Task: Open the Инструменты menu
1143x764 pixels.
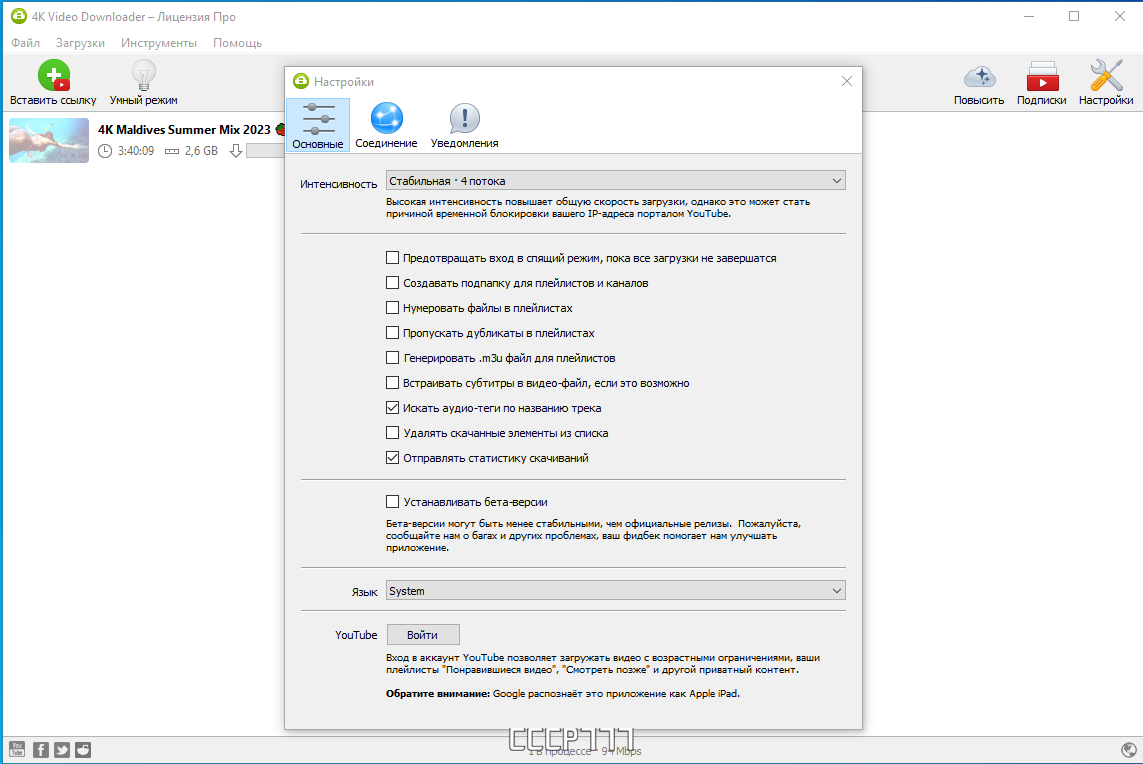Action: click(159, 43)
